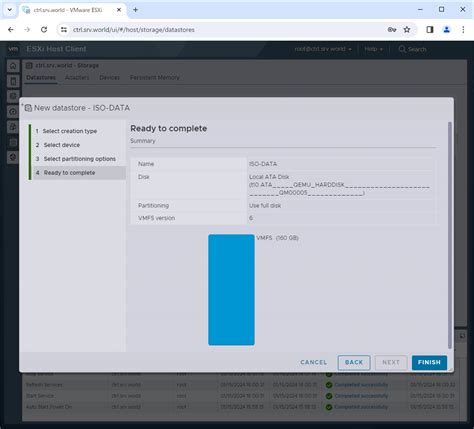This screenshot has height=429, width=474.
Task: Click the Auto Start Power On task row
Action: click(240, 407)
